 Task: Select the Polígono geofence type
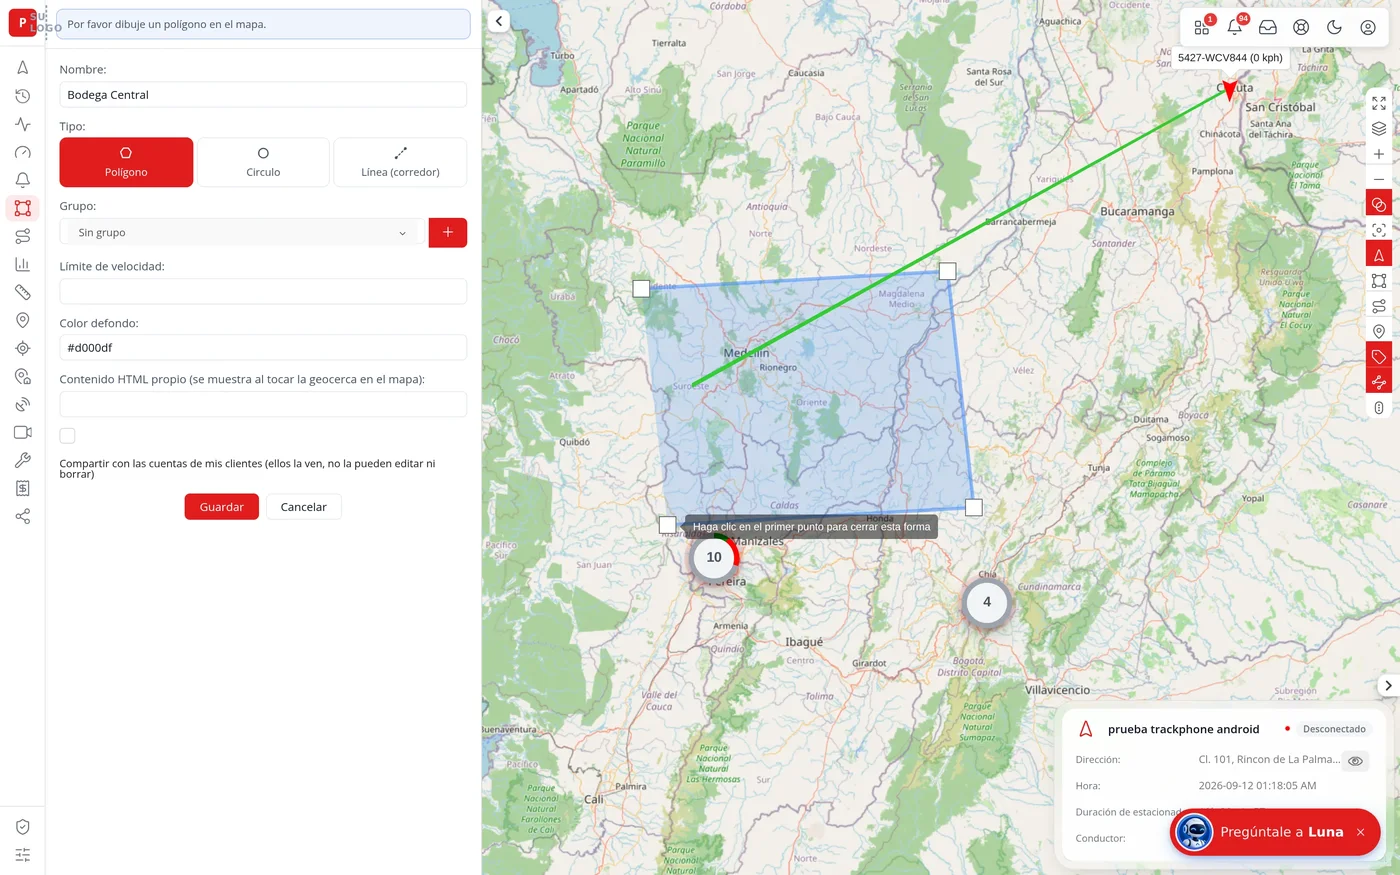click(126, 162)
